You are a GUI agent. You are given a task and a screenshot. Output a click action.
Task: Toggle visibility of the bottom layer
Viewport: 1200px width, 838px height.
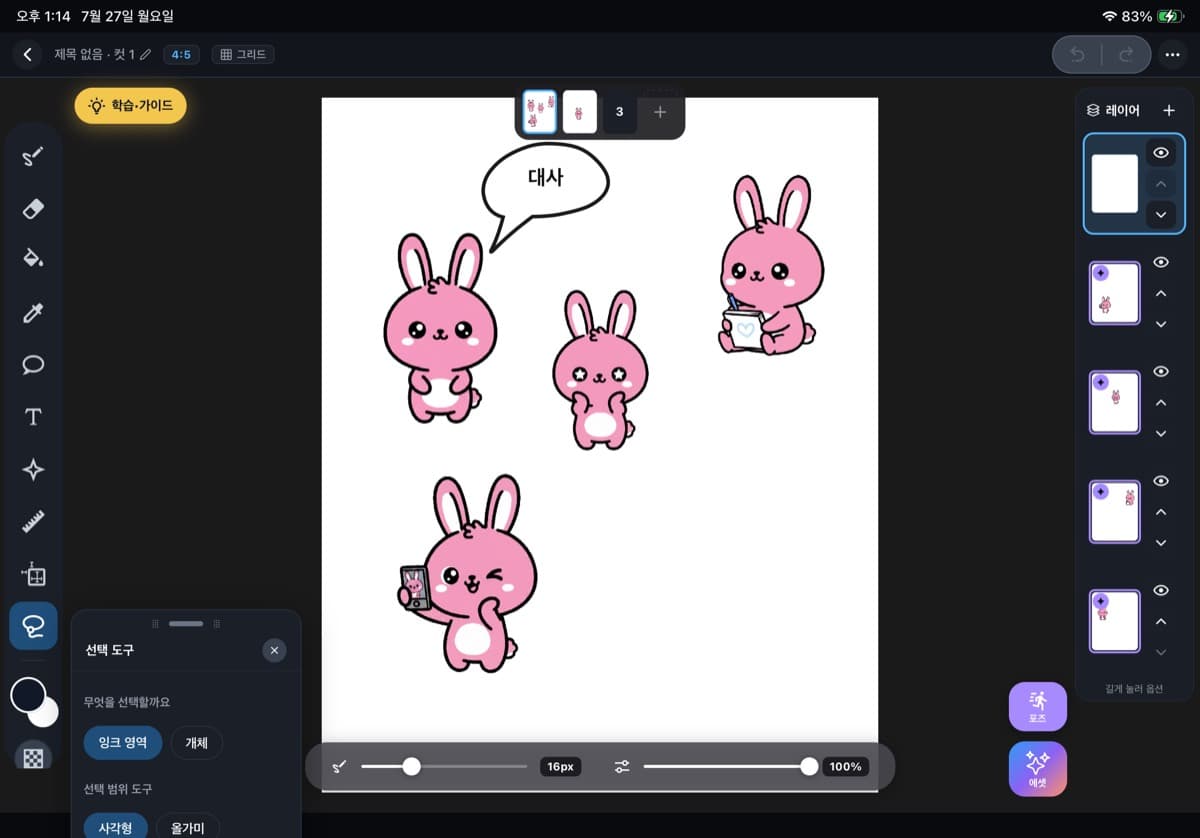(1161, 590)
